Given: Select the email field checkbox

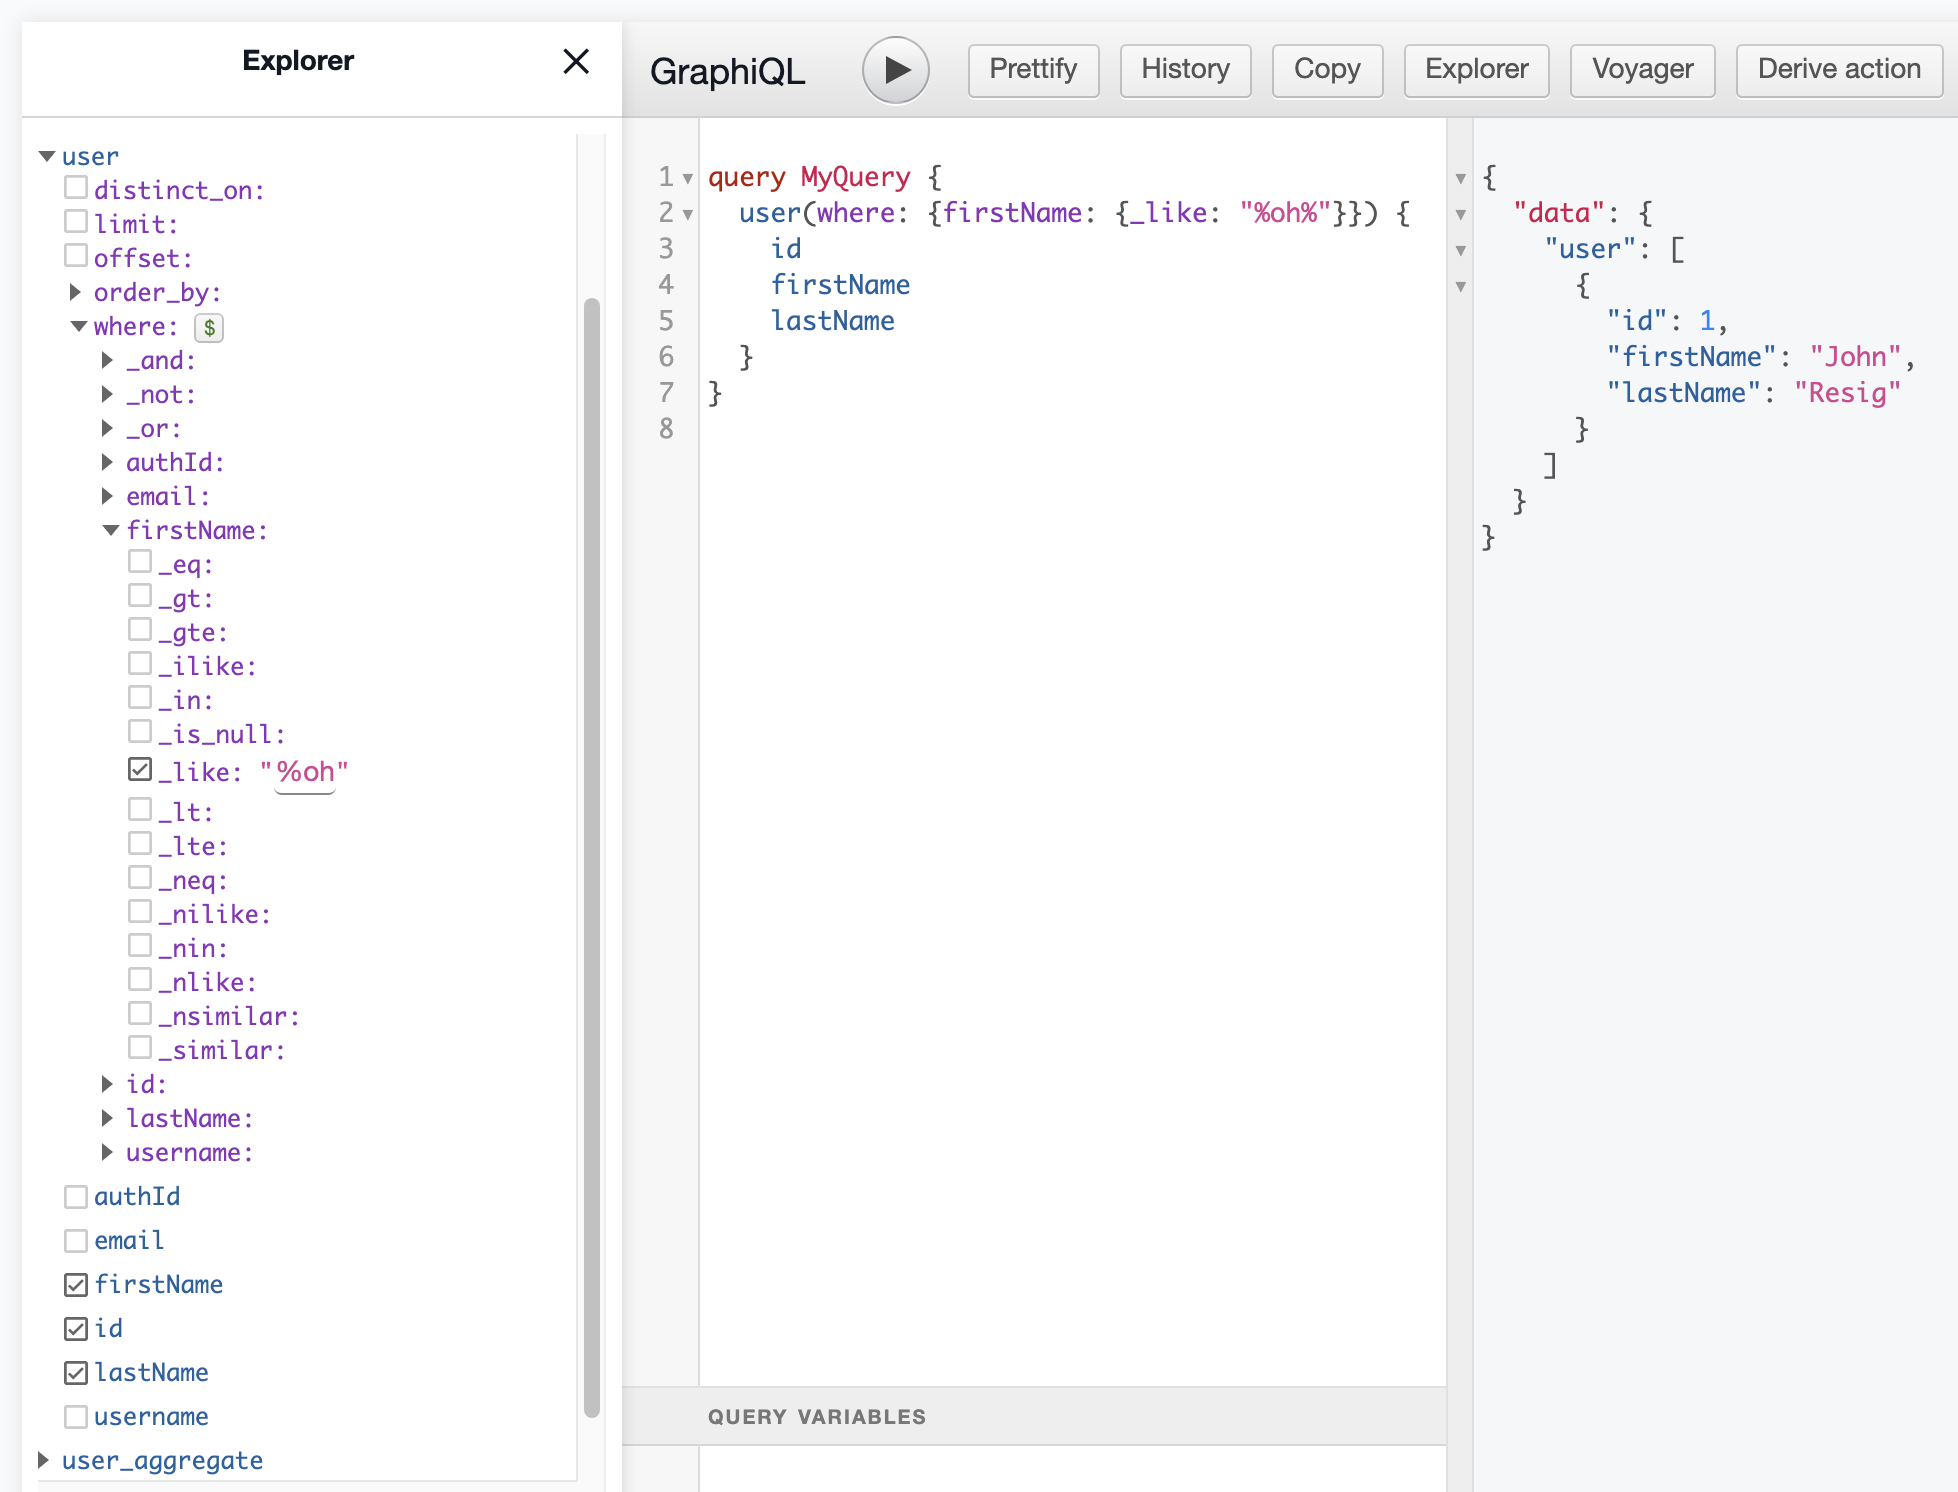Looking at the screenshot, I should (x=76, y=1241).
